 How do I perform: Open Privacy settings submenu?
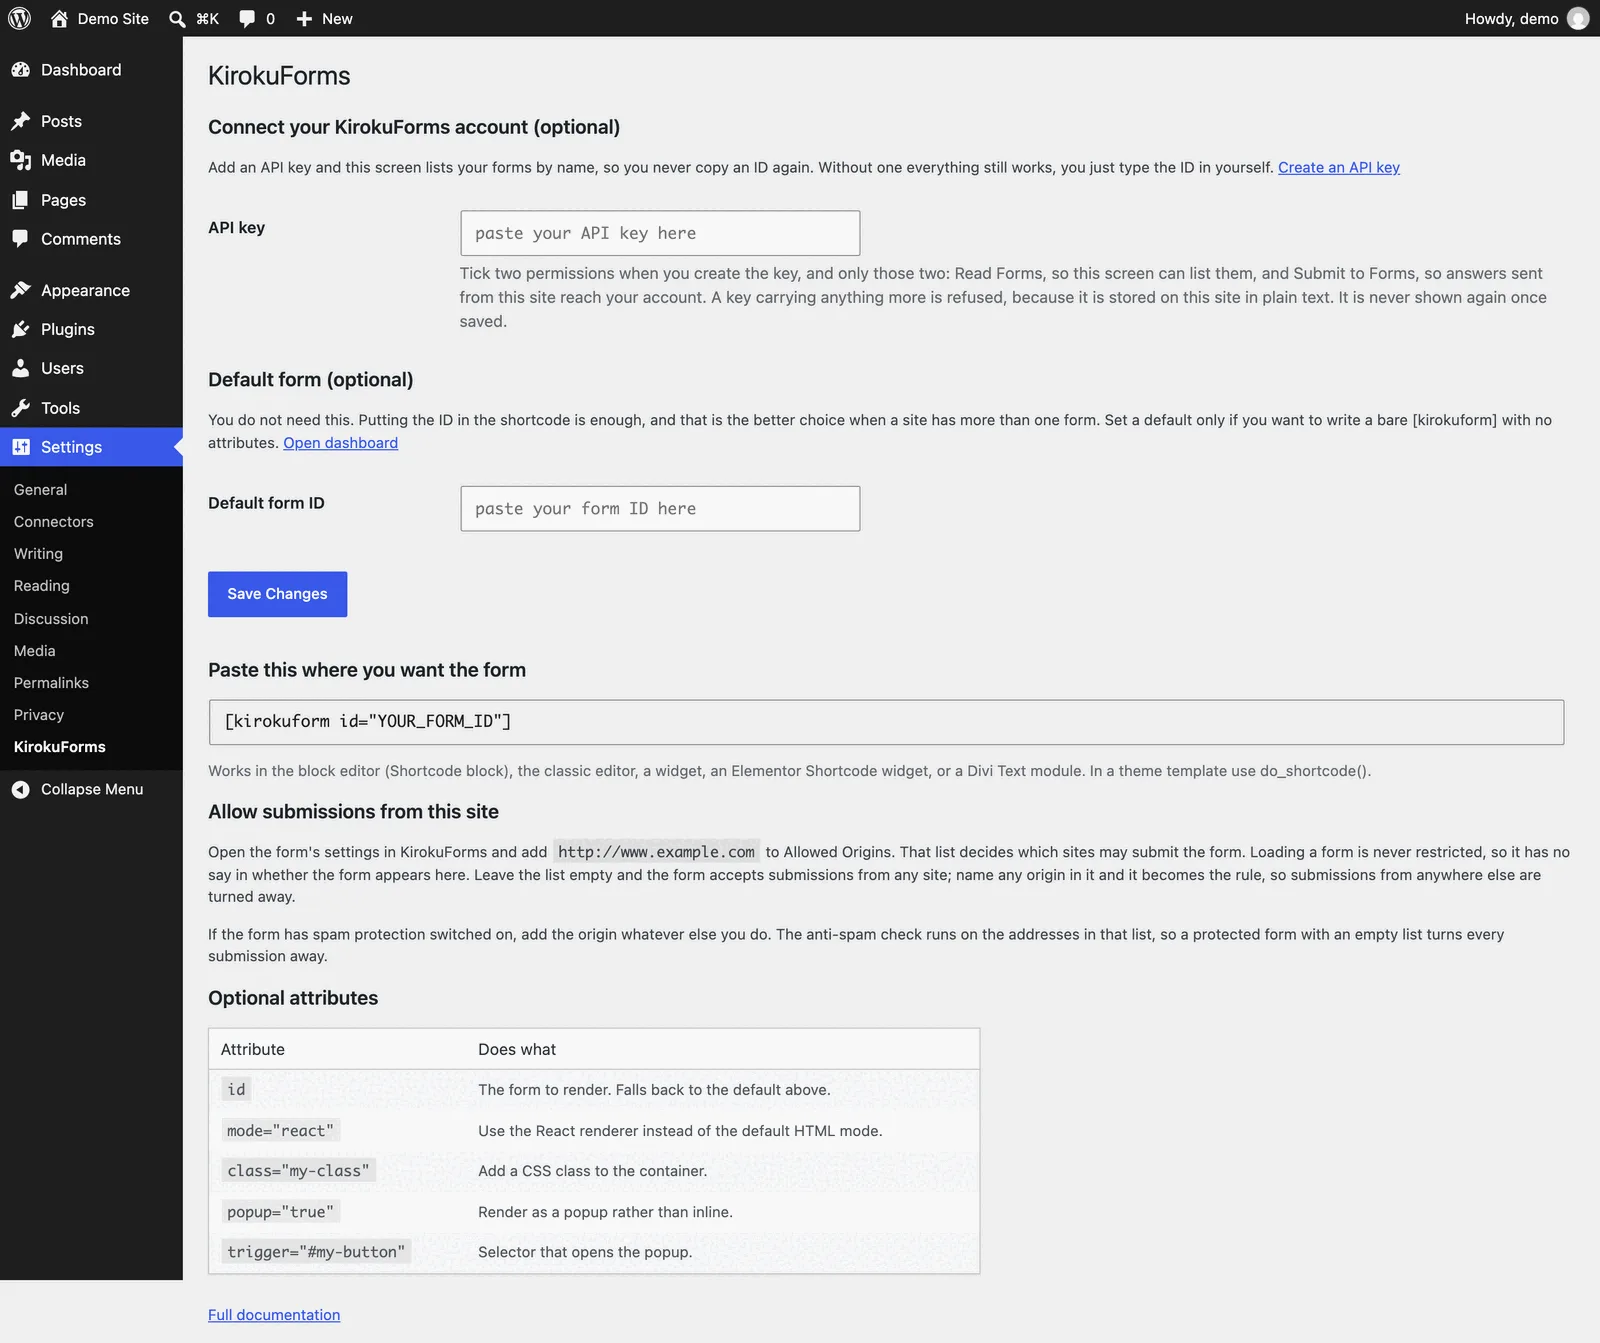point(39,715)
